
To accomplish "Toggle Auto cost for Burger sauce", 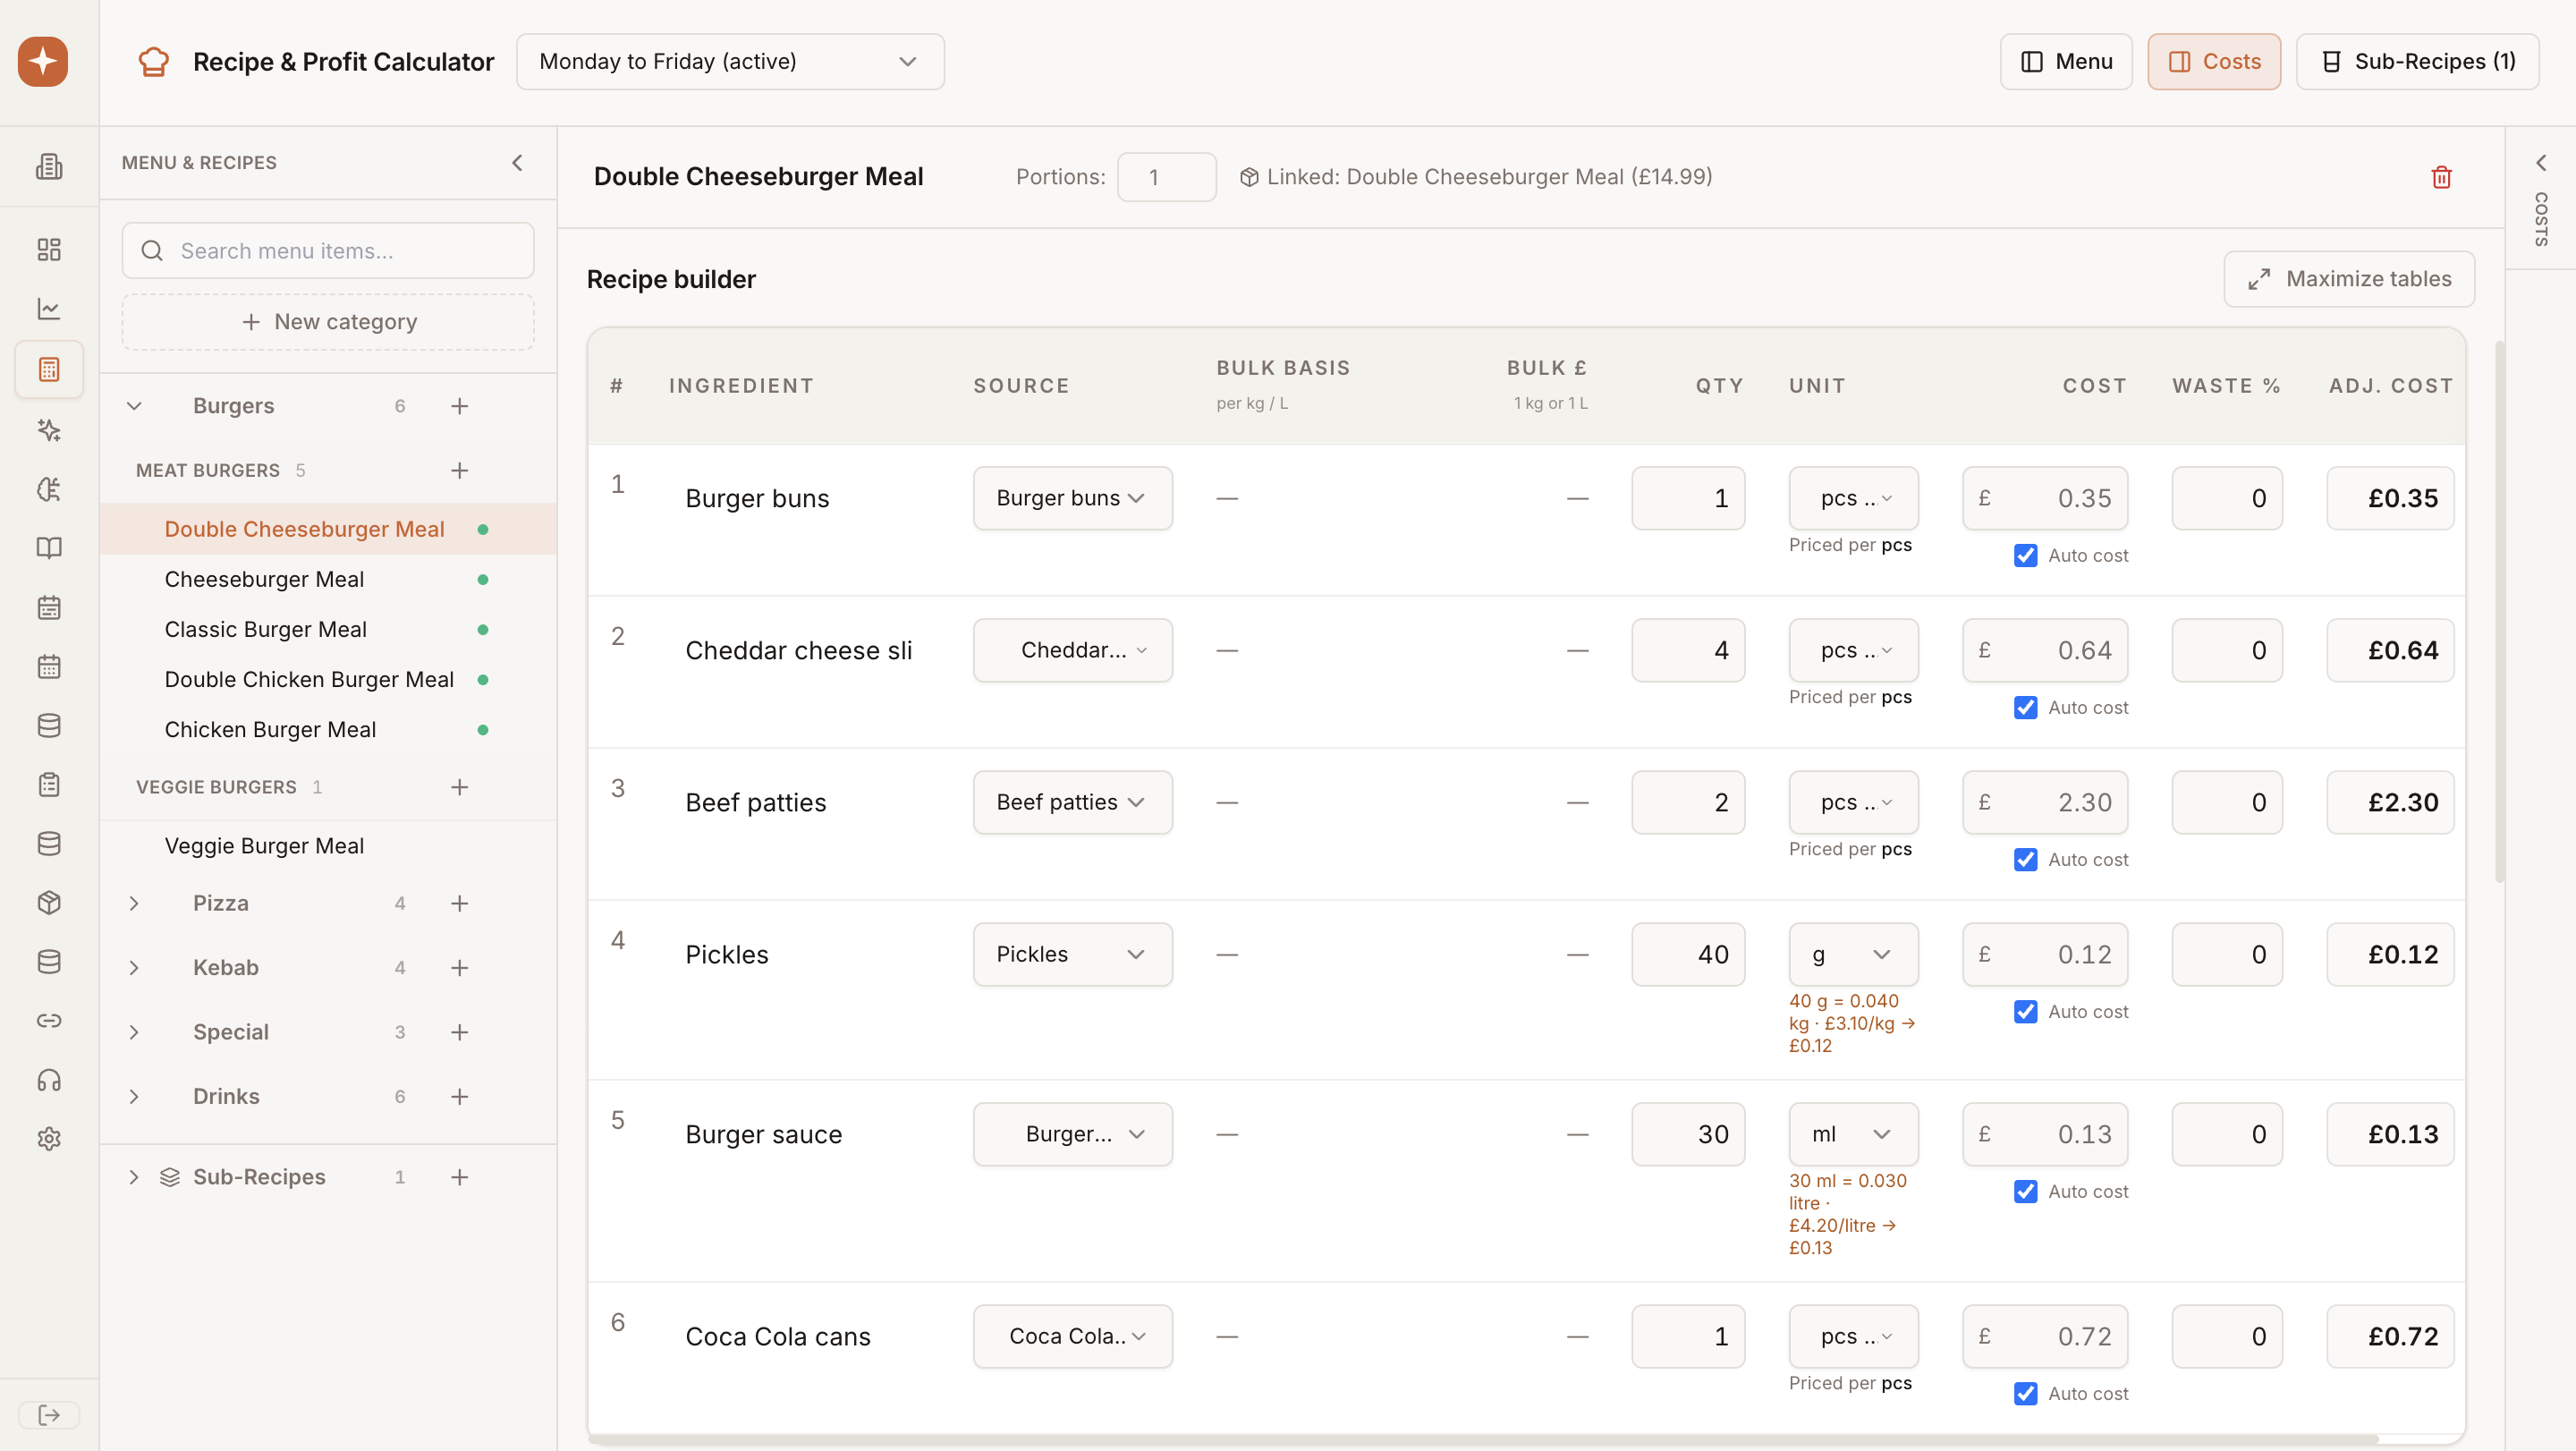I will [2025, 1191].
